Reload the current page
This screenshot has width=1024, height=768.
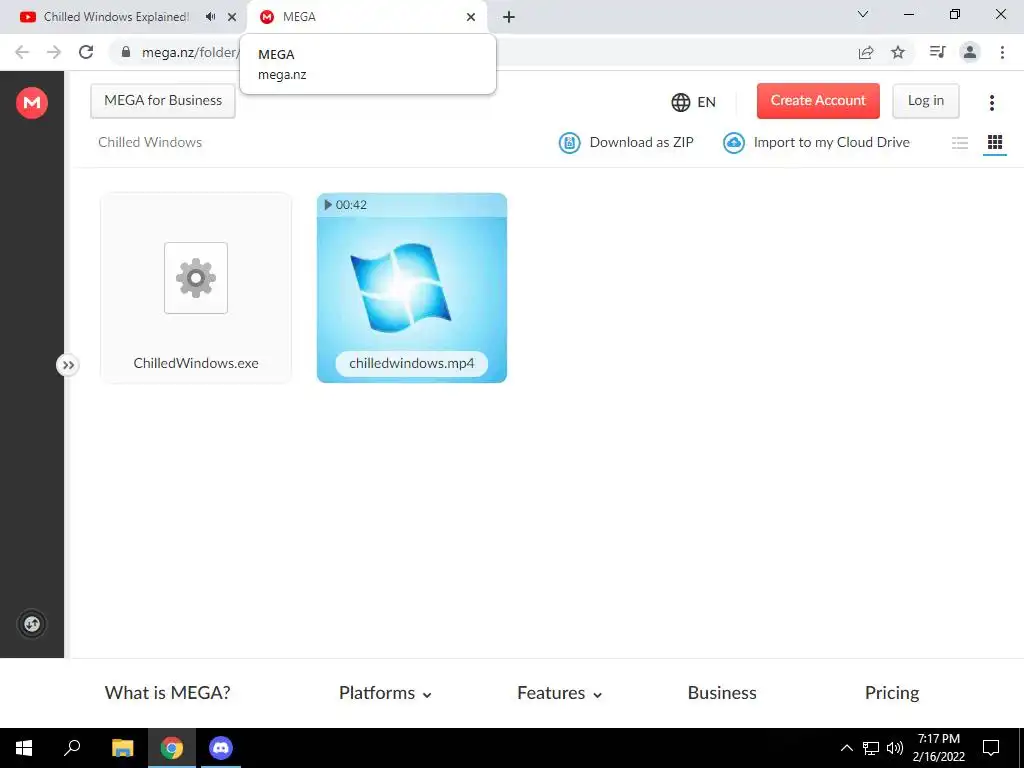point(86,52)
